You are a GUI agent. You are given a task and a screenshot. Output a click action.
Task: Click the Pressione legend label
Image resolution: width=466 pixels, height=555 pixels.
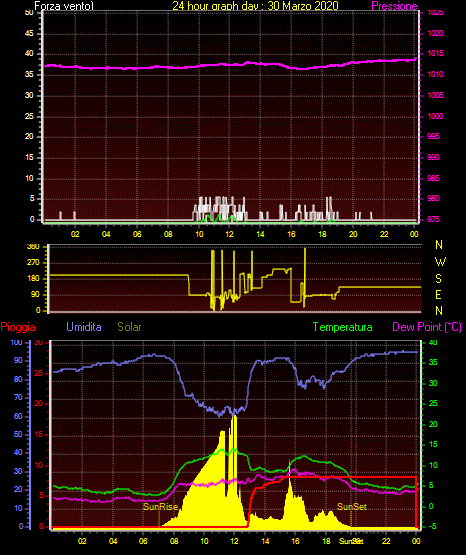pyautogui.click(x=394, y=6)
